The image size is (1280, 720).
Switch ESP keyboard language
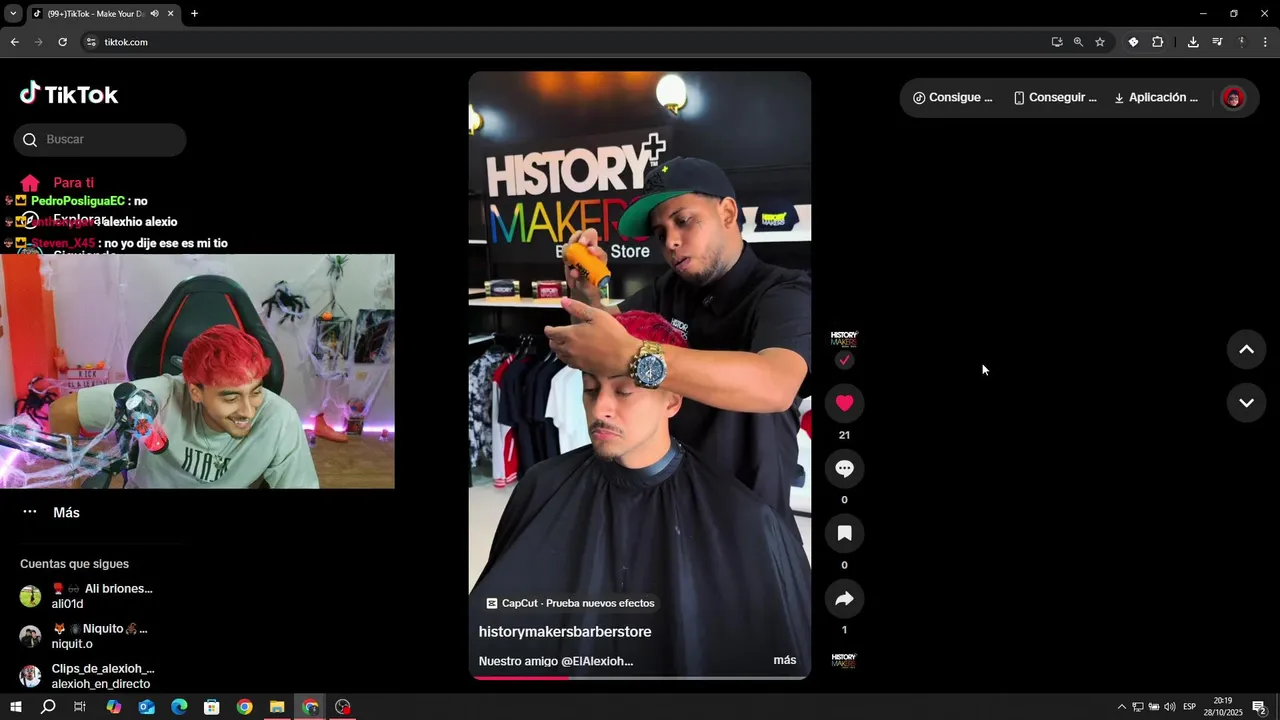click(x=1190, y=707)
